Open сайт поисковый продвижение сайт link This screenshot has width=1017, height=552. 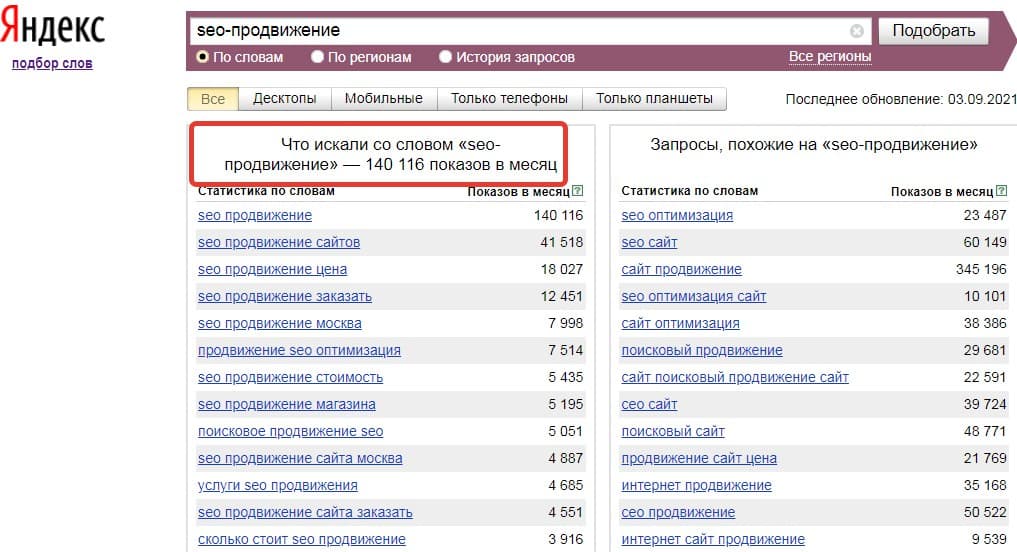[x=735, y=378]
